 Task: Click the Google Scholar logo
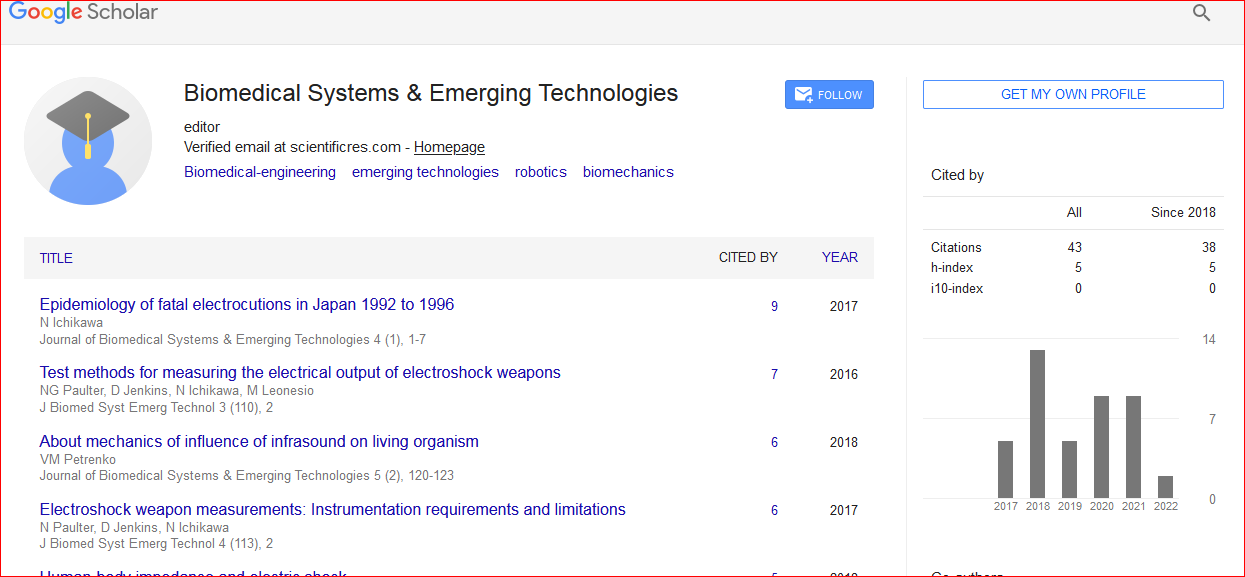[x=83, y=13]
